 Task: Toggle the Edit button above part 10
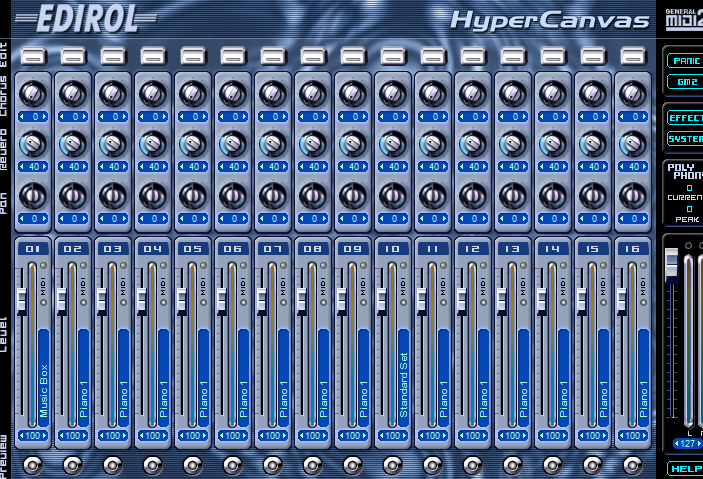[x=393, y=57]
